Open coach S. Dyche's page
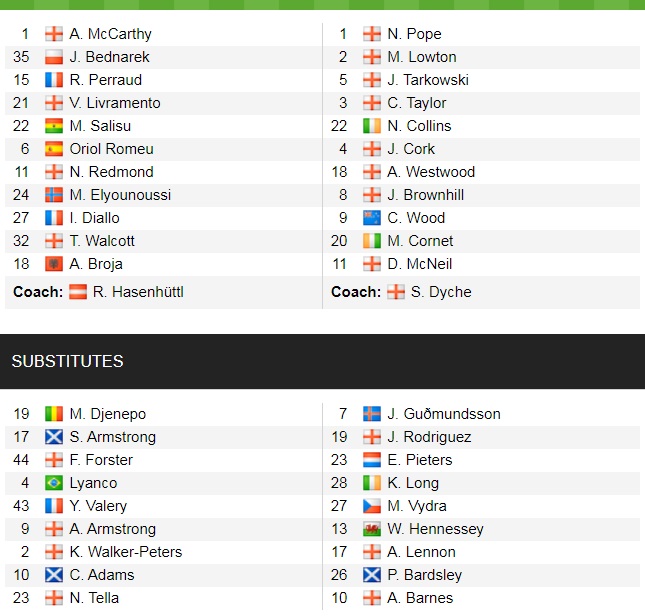 point(442,292)
